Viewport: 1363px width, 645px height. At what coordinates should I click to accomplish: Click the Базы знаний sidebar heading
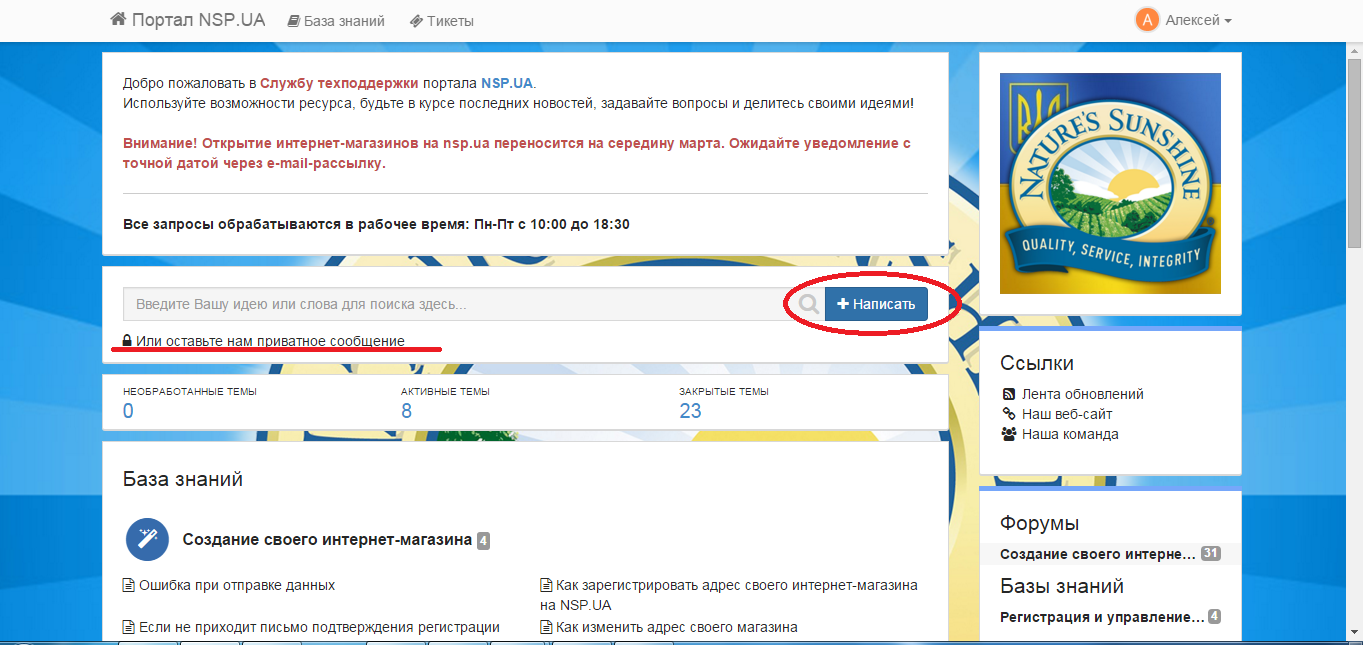[1062, 586]
